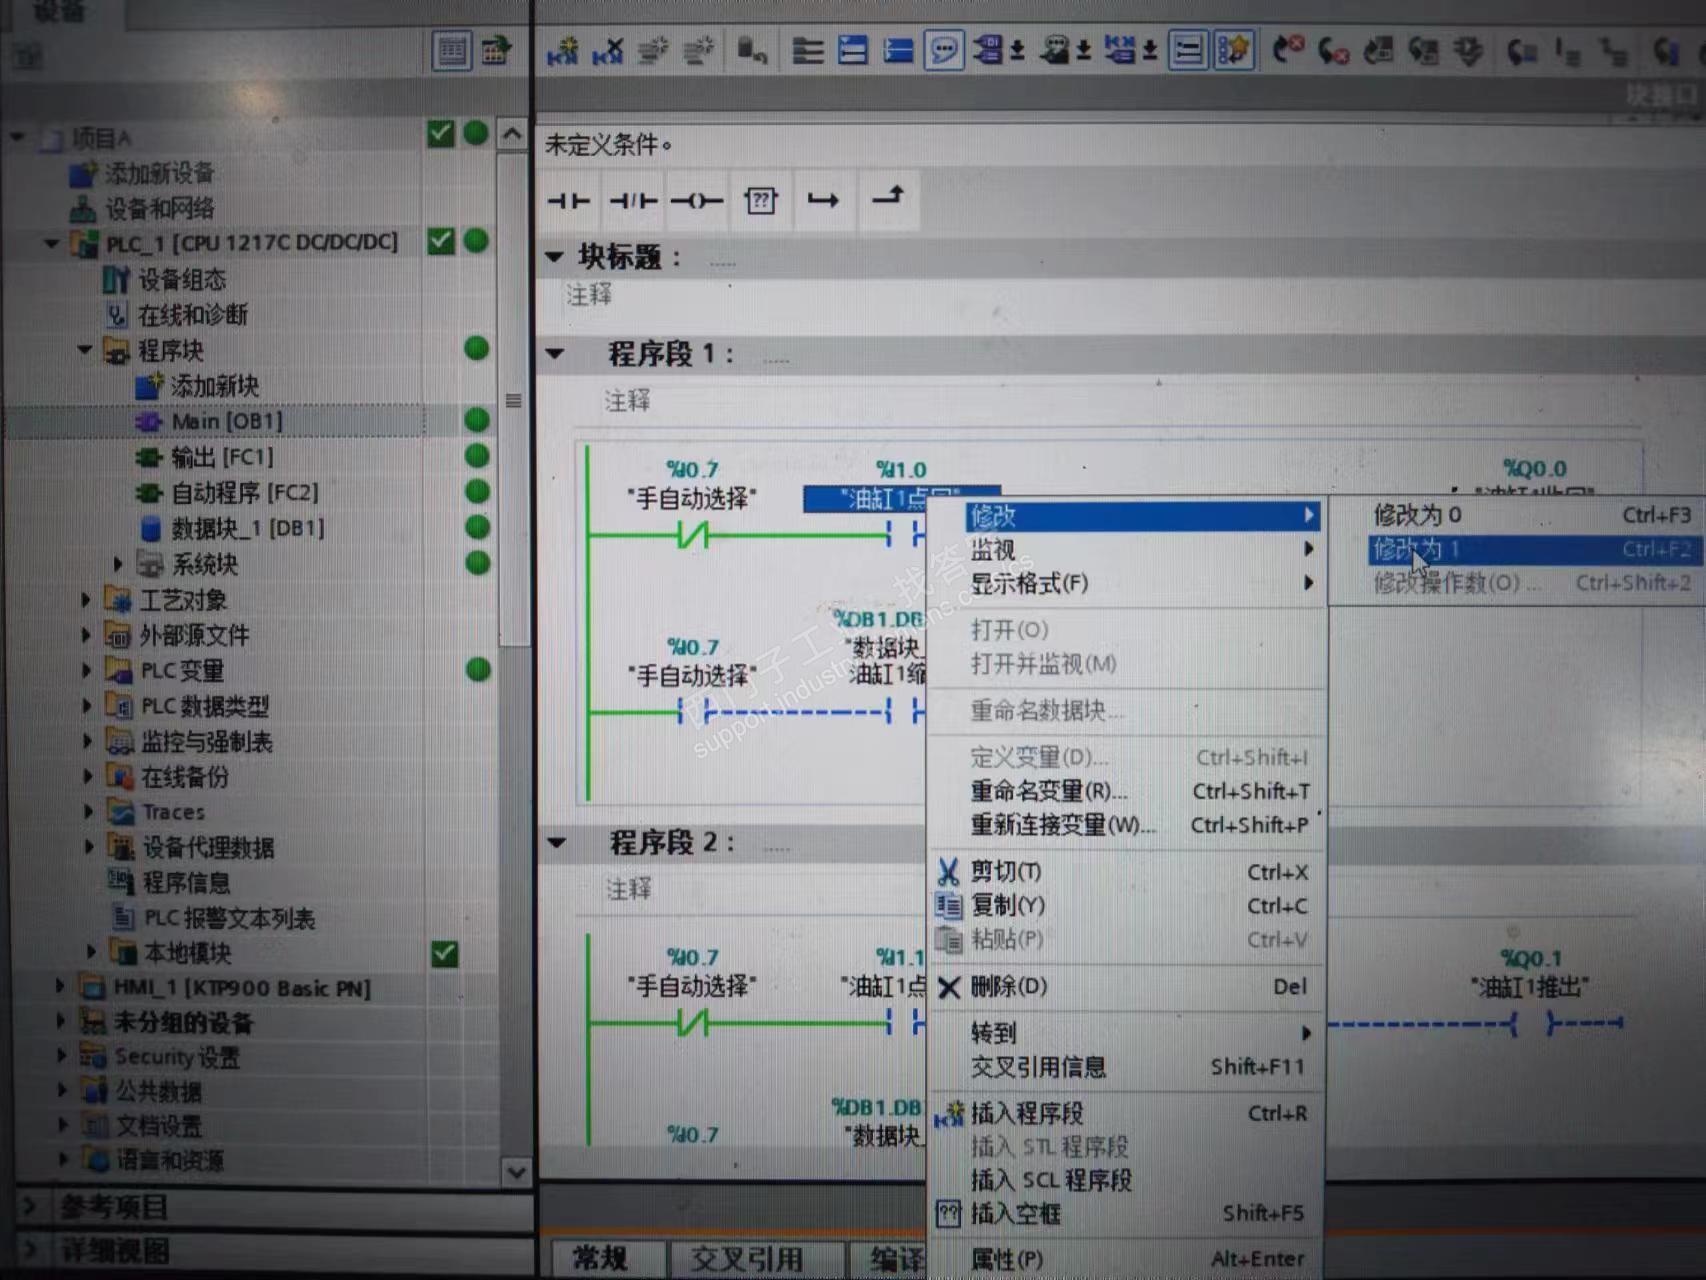
Task: Click 添加新块 under 程序块
Action: pyautogui.click(x=214, y=386)
